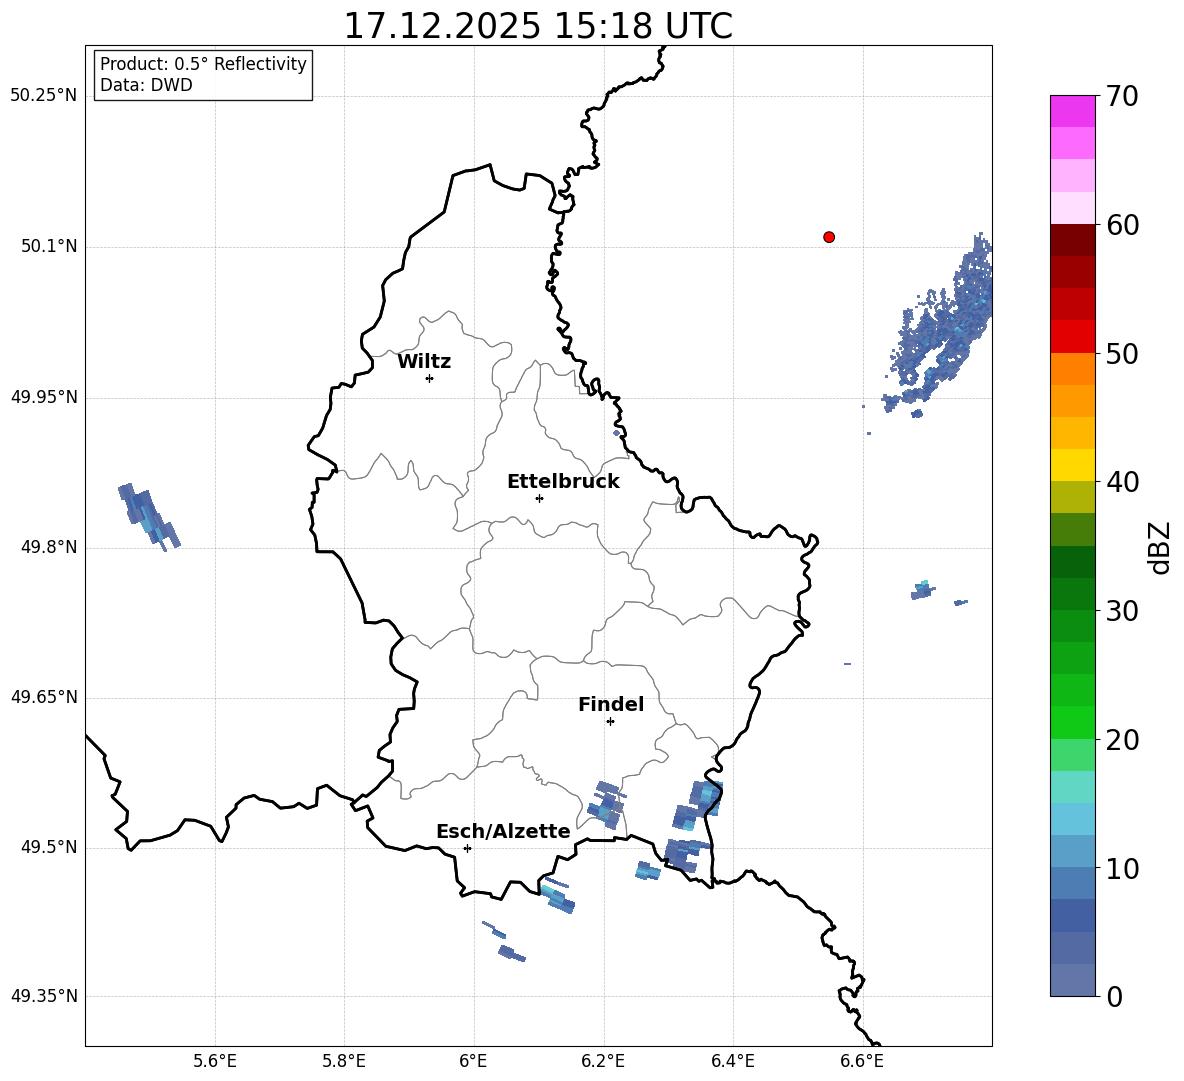Click the 50.1°N latitude label
This screenshot has height=1081, width=1184.
[50, 247]
